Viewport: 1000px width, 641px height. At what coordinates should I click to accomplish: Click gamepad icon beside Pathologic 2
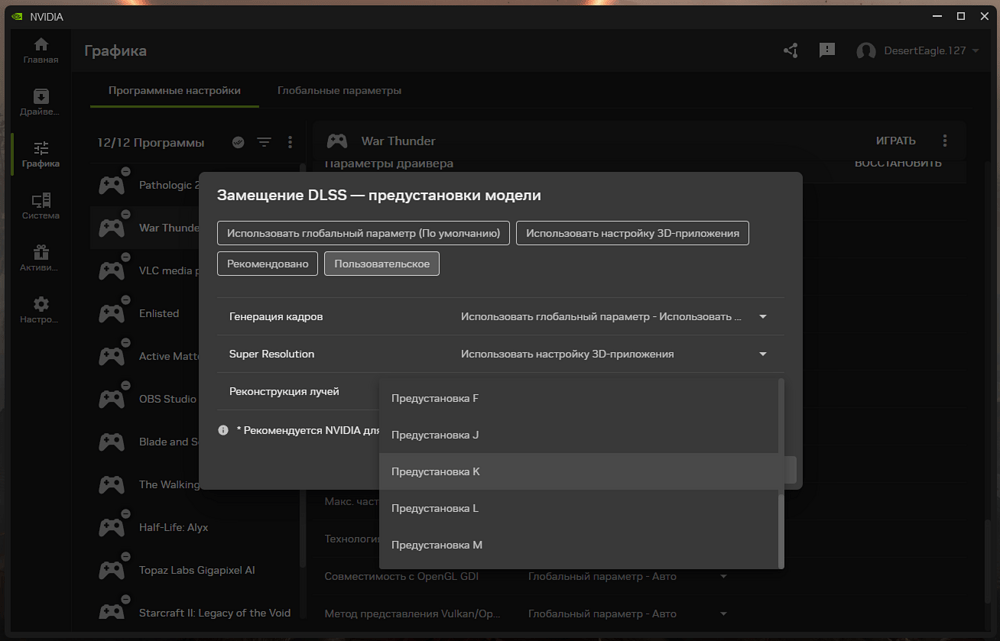click(112, 185)
